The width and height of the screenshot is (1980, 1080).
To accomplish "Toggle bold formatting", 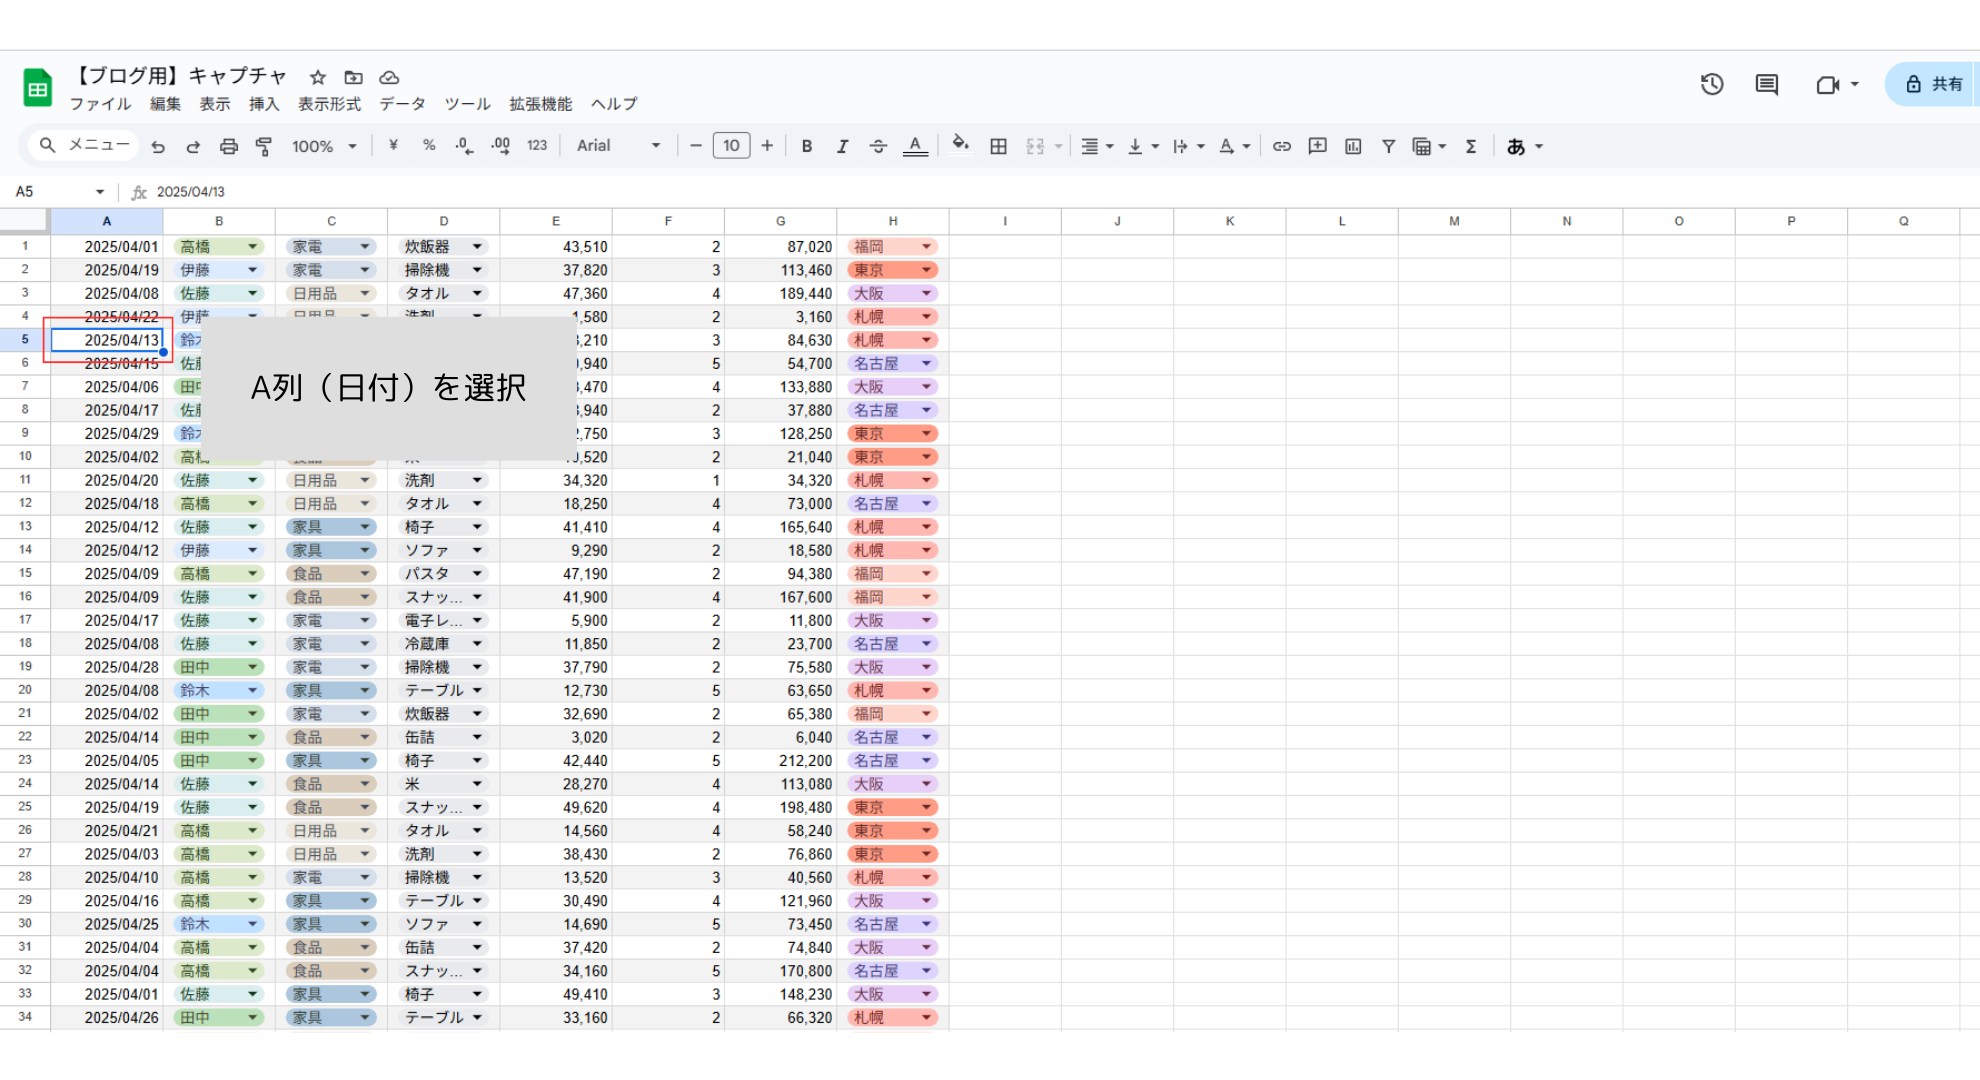I will point(807,146).
